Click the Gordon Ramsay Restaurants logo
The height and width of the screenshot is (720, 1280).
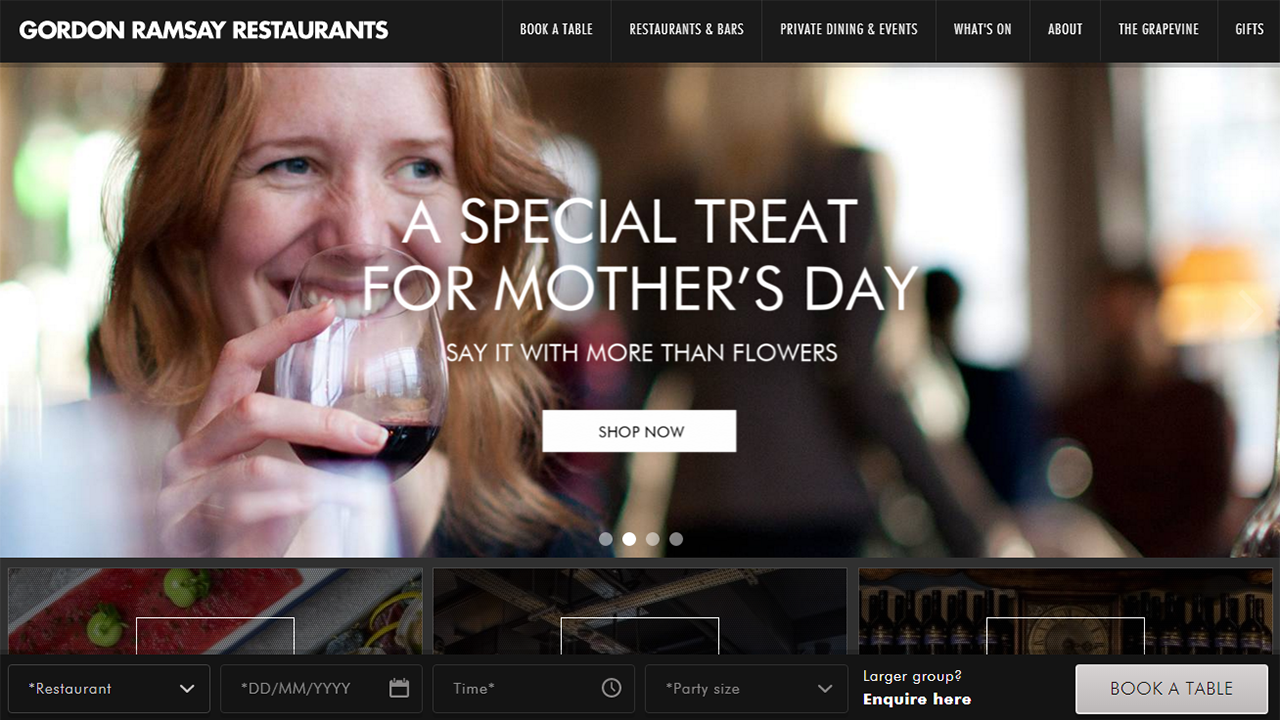click(204, 30)
